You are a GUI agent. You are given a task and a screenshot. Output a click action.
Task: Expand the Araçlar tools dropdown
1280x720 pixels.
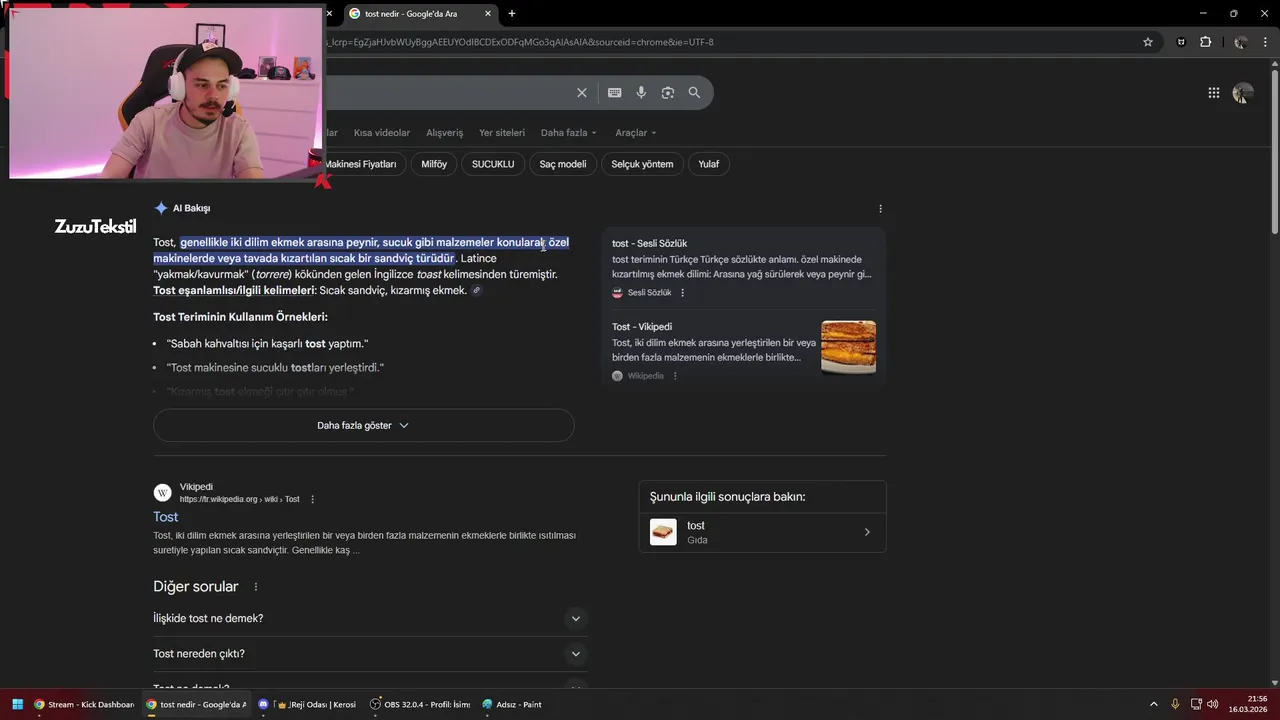pyautogui.click(x=636, y=133)
